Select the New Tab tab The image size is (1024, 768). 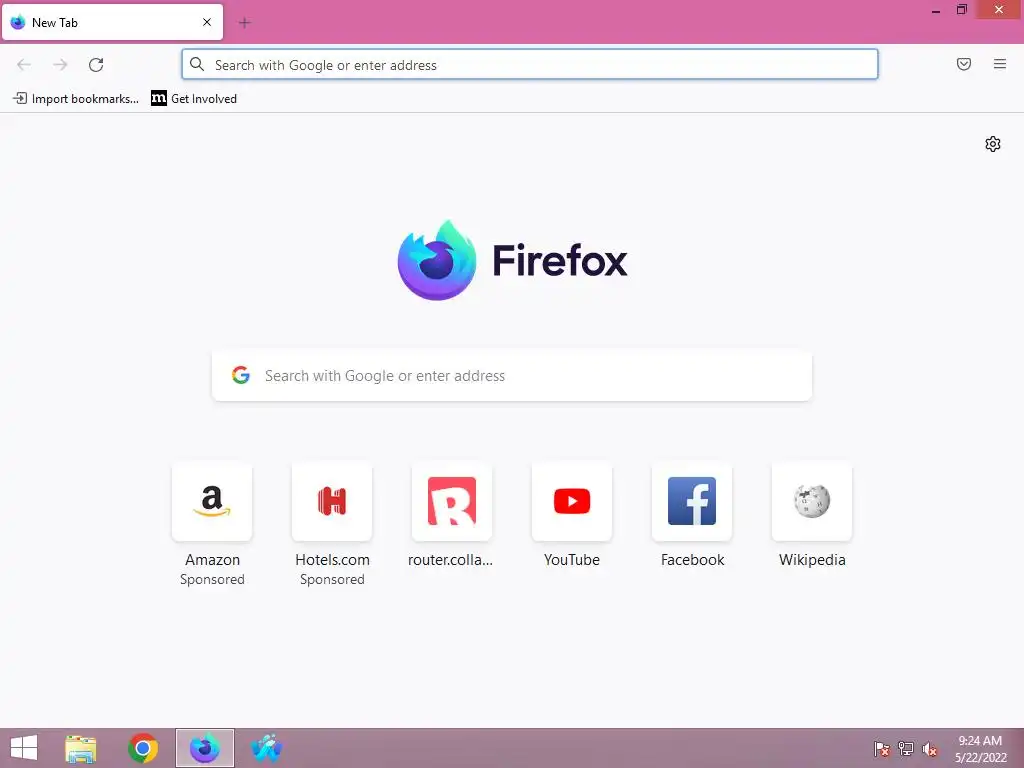[112, 22]
